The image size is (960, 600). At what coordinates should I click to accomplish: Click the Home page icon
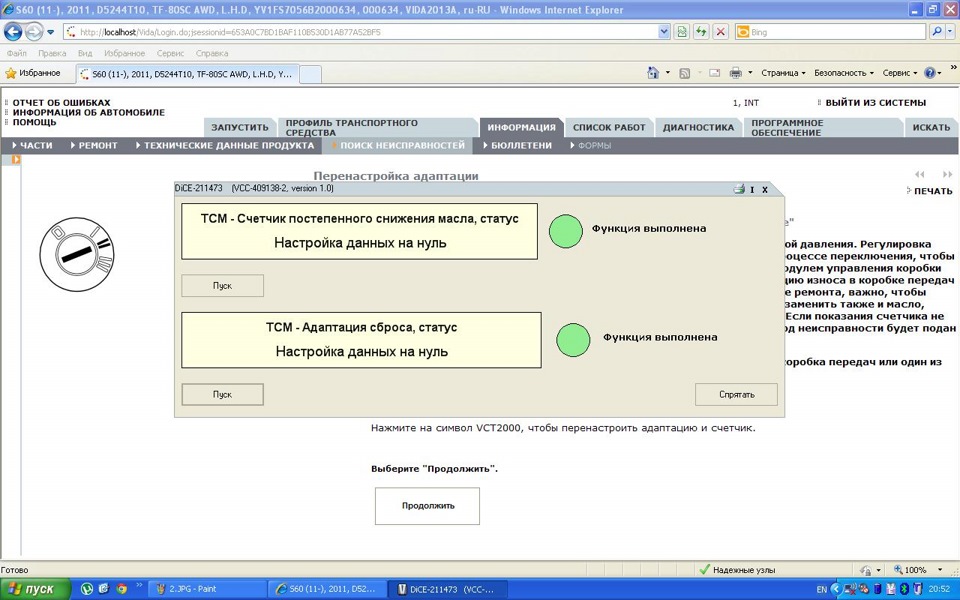tap(653, 73)
